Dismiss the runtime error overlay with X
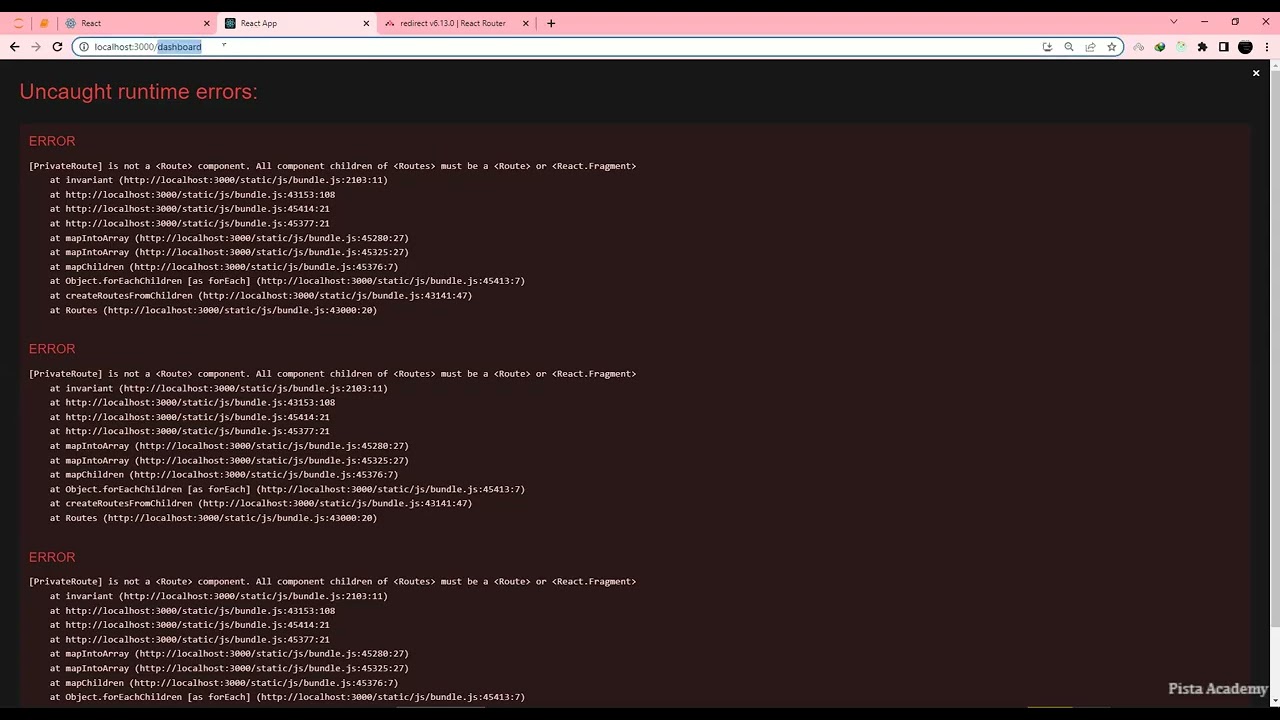Image resolution: width=1280 pixels, height=720 pixels. [1256, 73]
